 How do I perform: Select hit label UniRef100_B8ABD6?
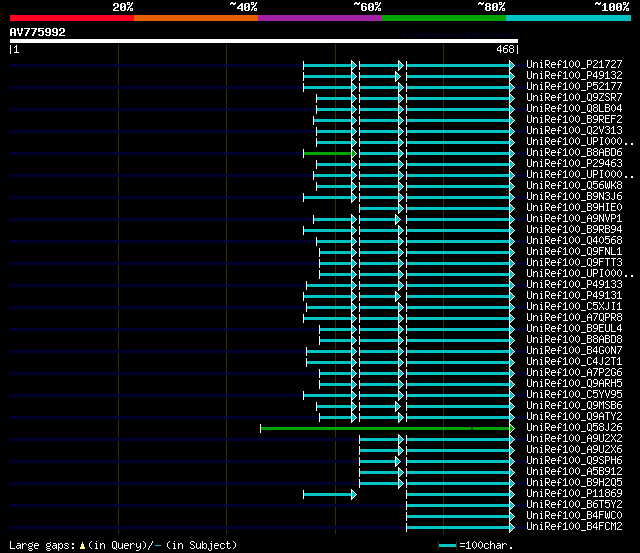pyautogui.click(x=574, y=153)
